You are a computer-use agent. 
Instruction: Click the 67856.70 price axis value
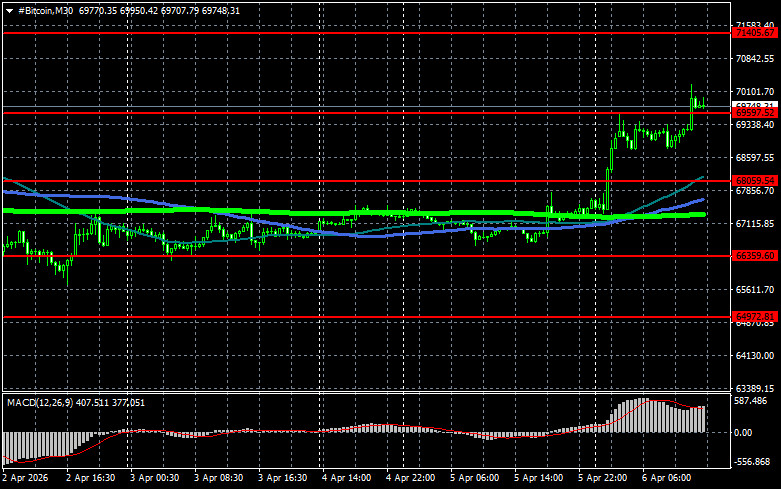pos(755,191)
